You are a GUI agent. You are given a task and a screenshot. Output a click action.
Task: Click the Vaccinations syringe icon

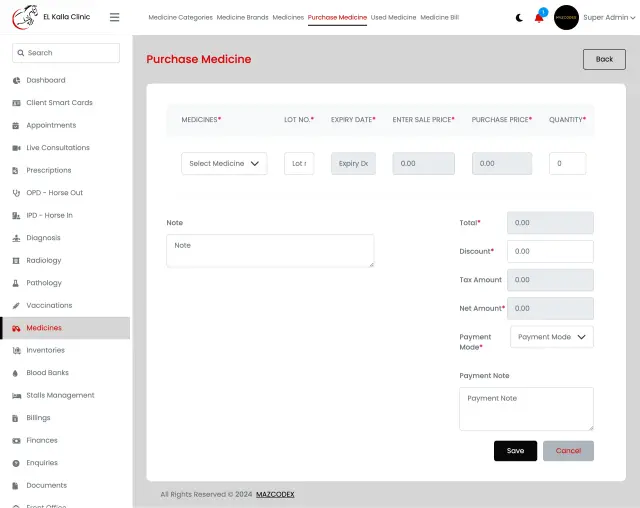tap(16, 305)
